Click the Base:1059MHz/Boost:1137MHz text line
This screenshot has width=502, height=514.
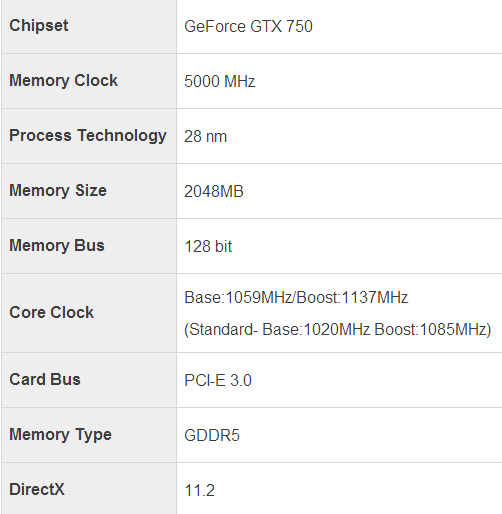[x=296, y=297]
